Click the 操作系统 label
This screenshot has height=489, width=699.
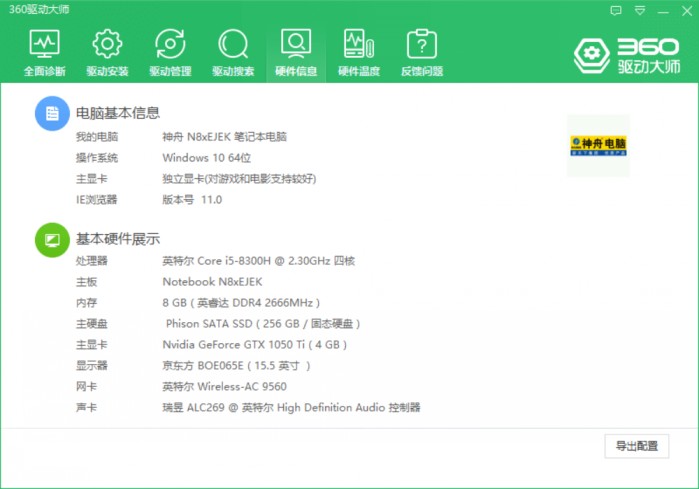click(97, 158)
